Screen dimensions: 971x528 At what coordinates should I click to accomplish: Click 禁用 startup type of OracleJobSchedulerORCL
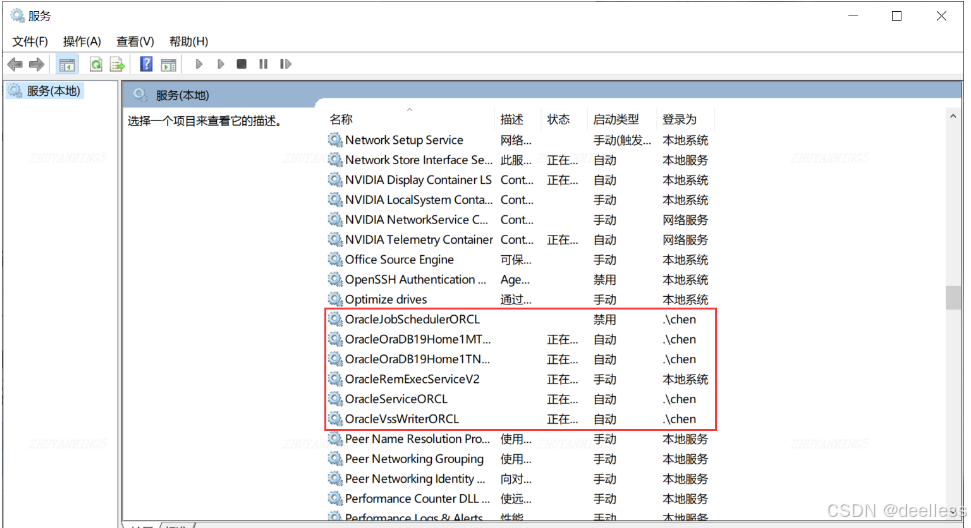coord(604,319)
